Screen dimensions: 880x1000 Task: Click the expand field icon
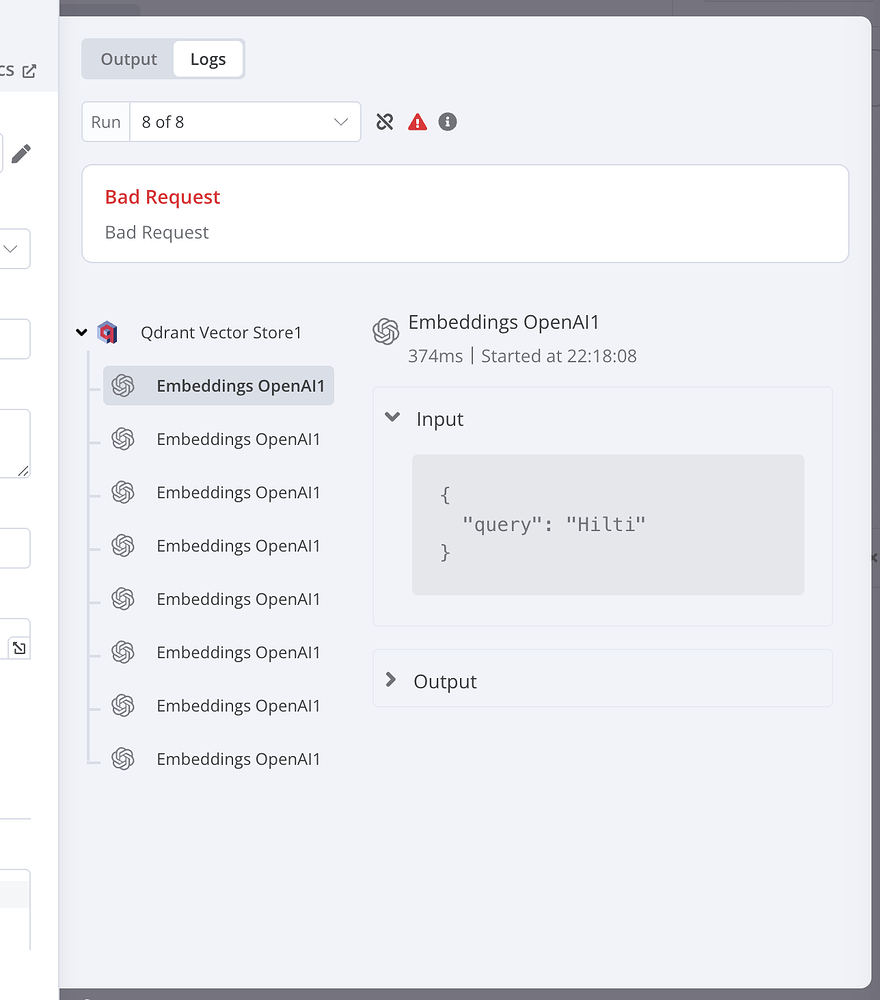pos(19,648)
